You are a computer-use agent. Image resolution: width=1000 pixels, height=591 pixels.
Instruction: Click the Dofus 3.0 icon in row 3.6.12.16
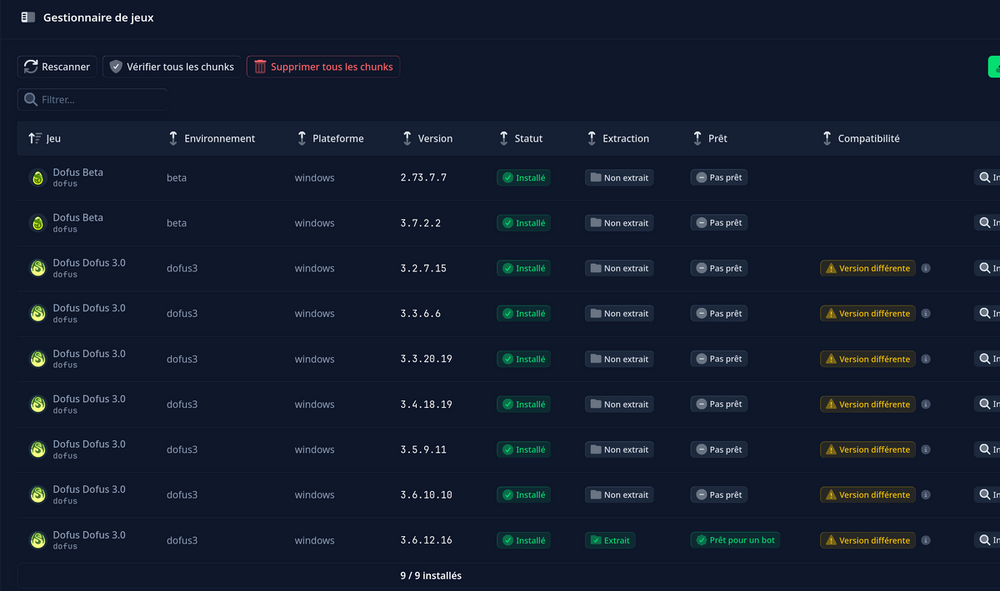coord(38,541)
